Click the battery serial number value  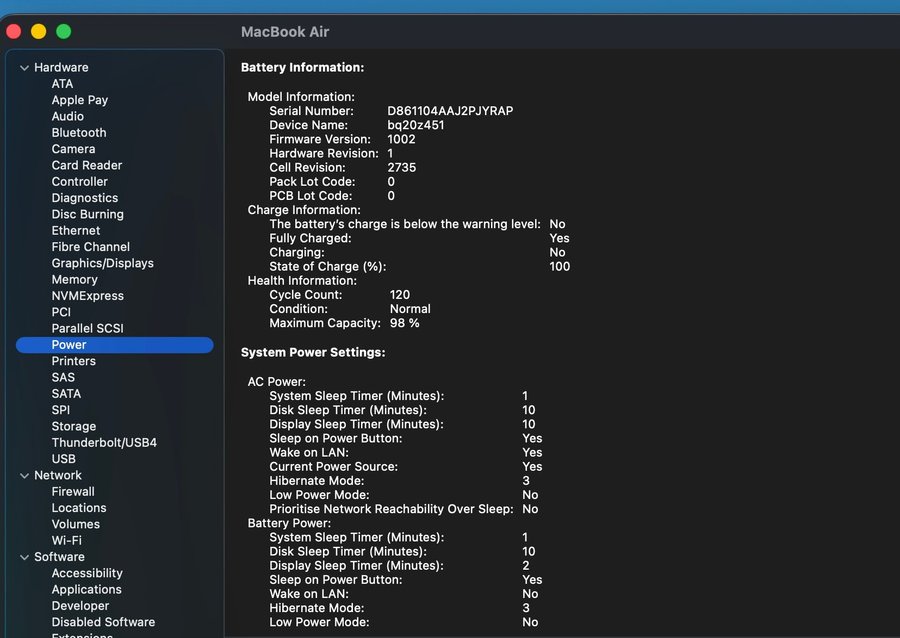click(x=450, y=111)
